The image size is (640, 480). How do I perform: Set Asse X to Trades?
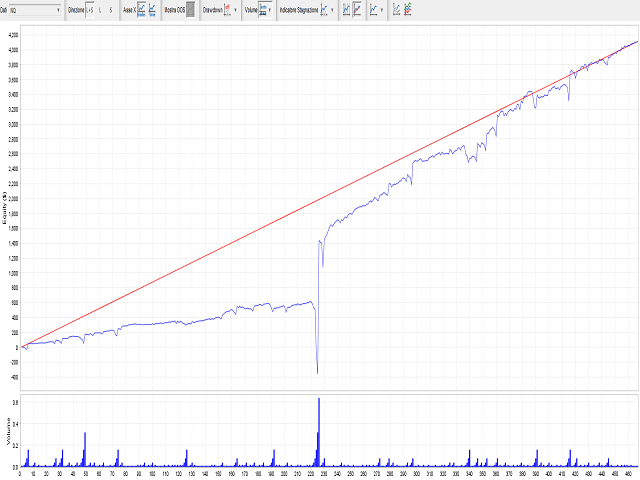click(141, 10)
